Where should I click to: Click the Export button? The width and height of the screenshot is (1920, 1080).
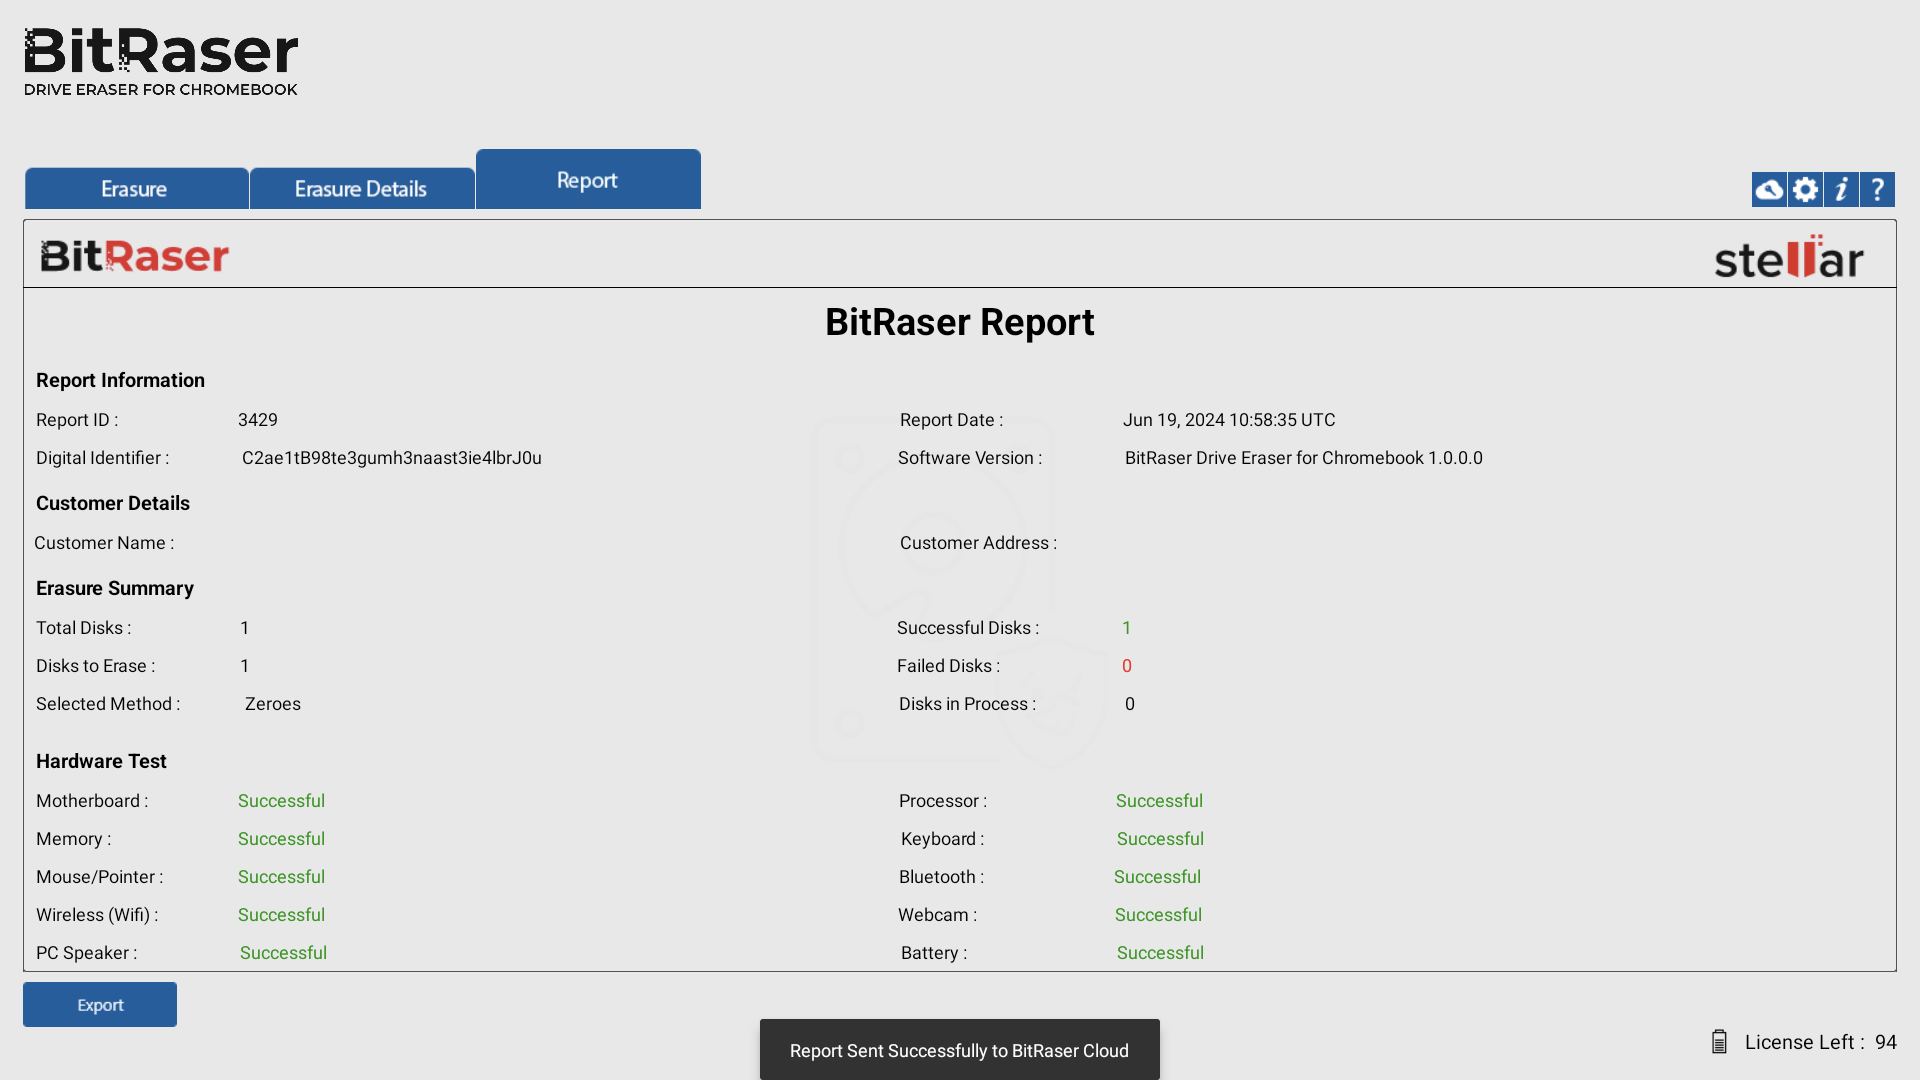[100, 1004]
